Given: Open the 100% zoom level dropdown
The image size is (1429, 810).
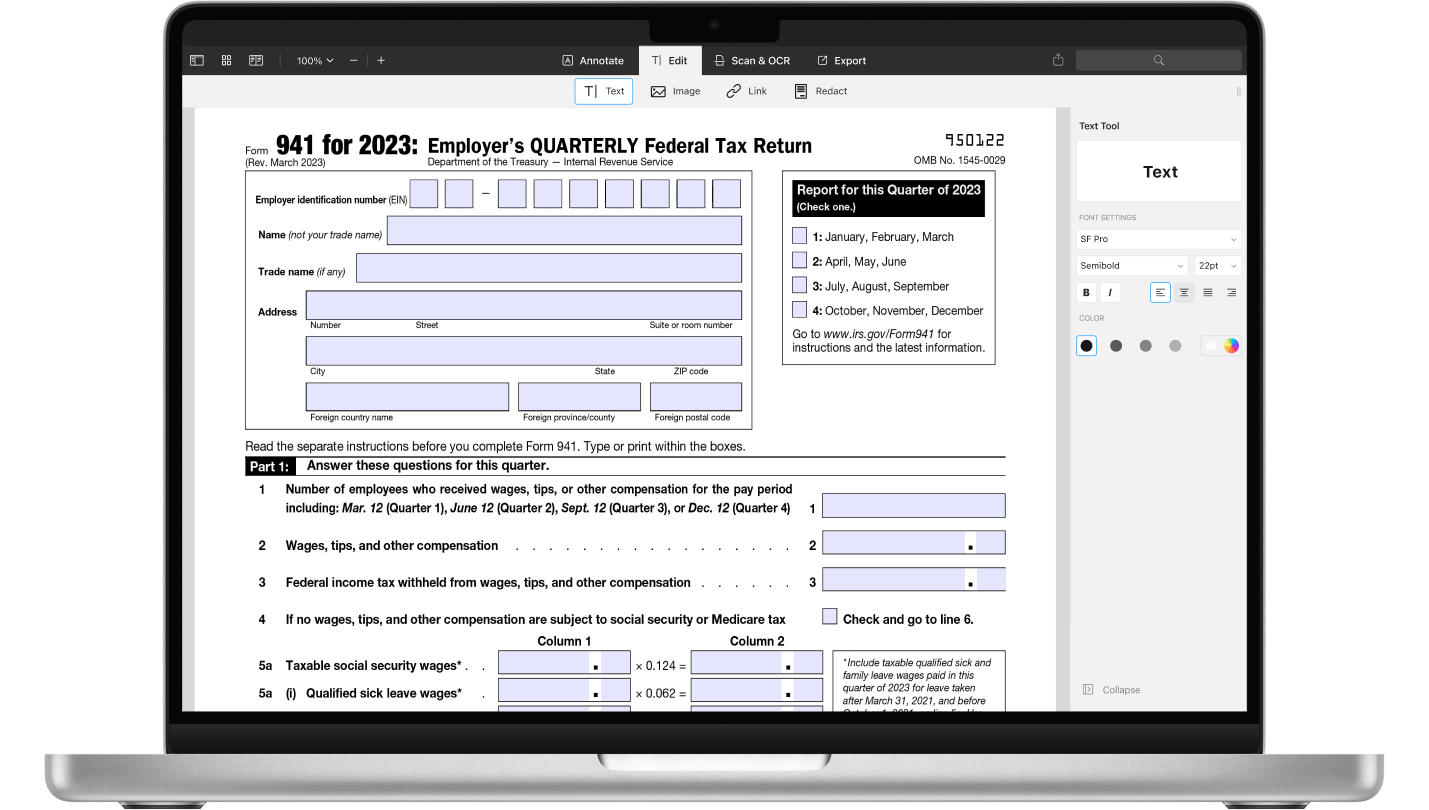Looking at the screenshot, I should point(315,61).
